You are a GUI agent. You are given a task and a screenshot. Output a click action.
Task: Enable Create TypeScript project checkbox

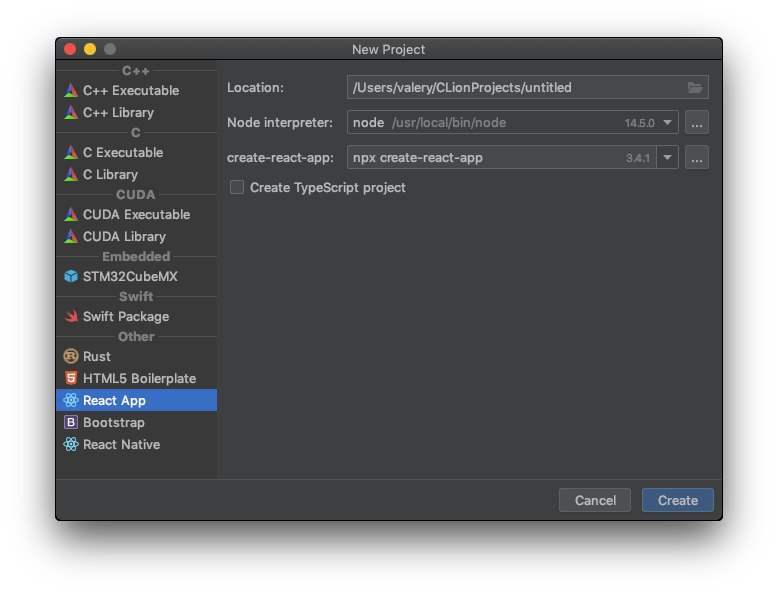point(237,187)
